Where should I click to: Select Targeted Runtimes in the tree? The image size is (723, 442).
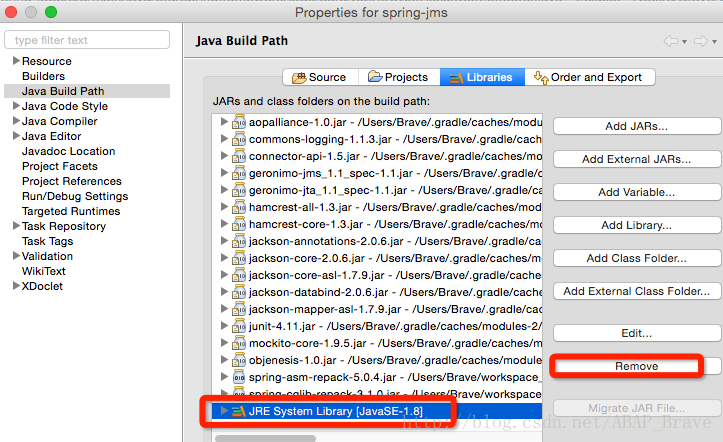[71, 211]
